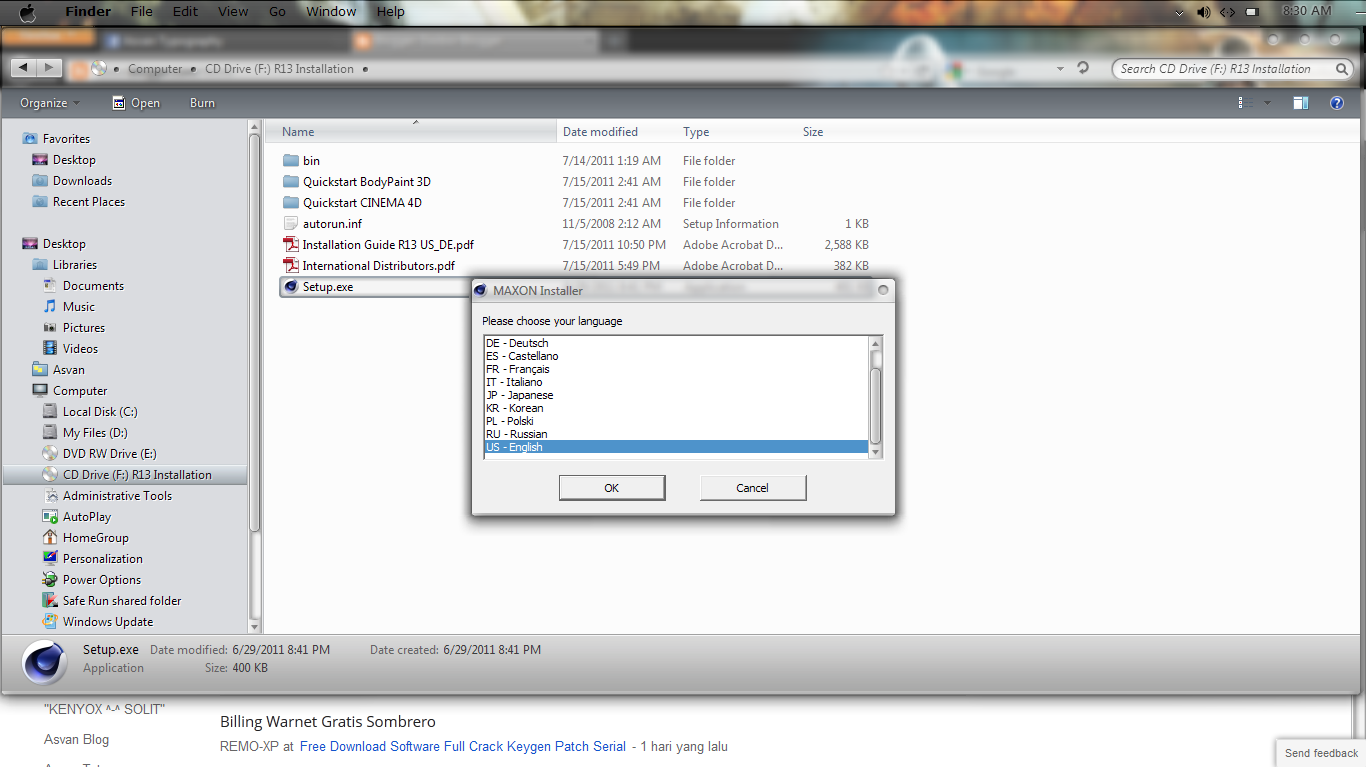Open the Window menu in menu bar
The image size is (1366, 768).
(x=331, y=12)
